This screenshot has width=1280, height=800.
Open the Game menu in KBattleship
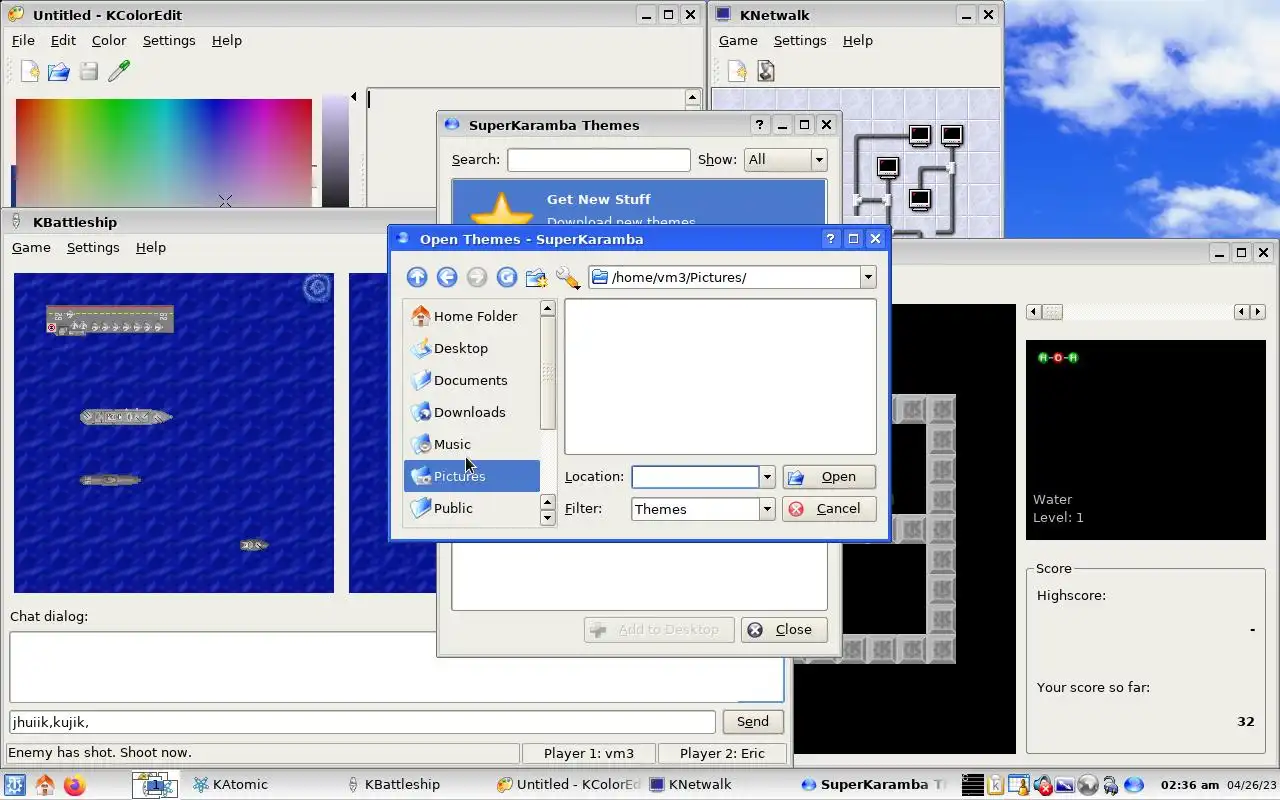pyautogui.click(x=31, y=248)
